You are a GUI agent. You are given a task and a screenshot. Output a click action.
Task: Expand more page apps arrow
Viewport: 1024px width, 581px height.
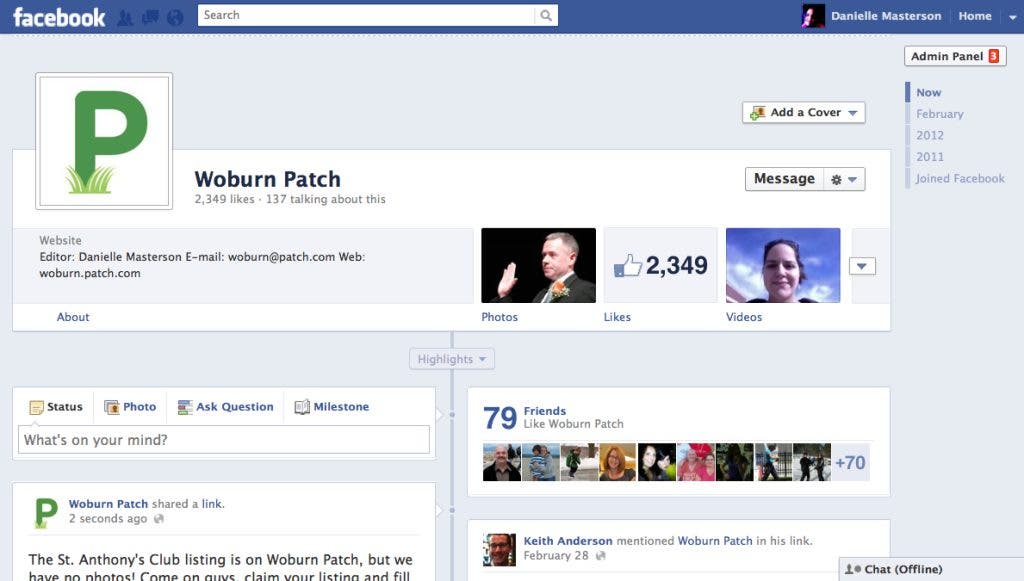click(x=862, y=266)
